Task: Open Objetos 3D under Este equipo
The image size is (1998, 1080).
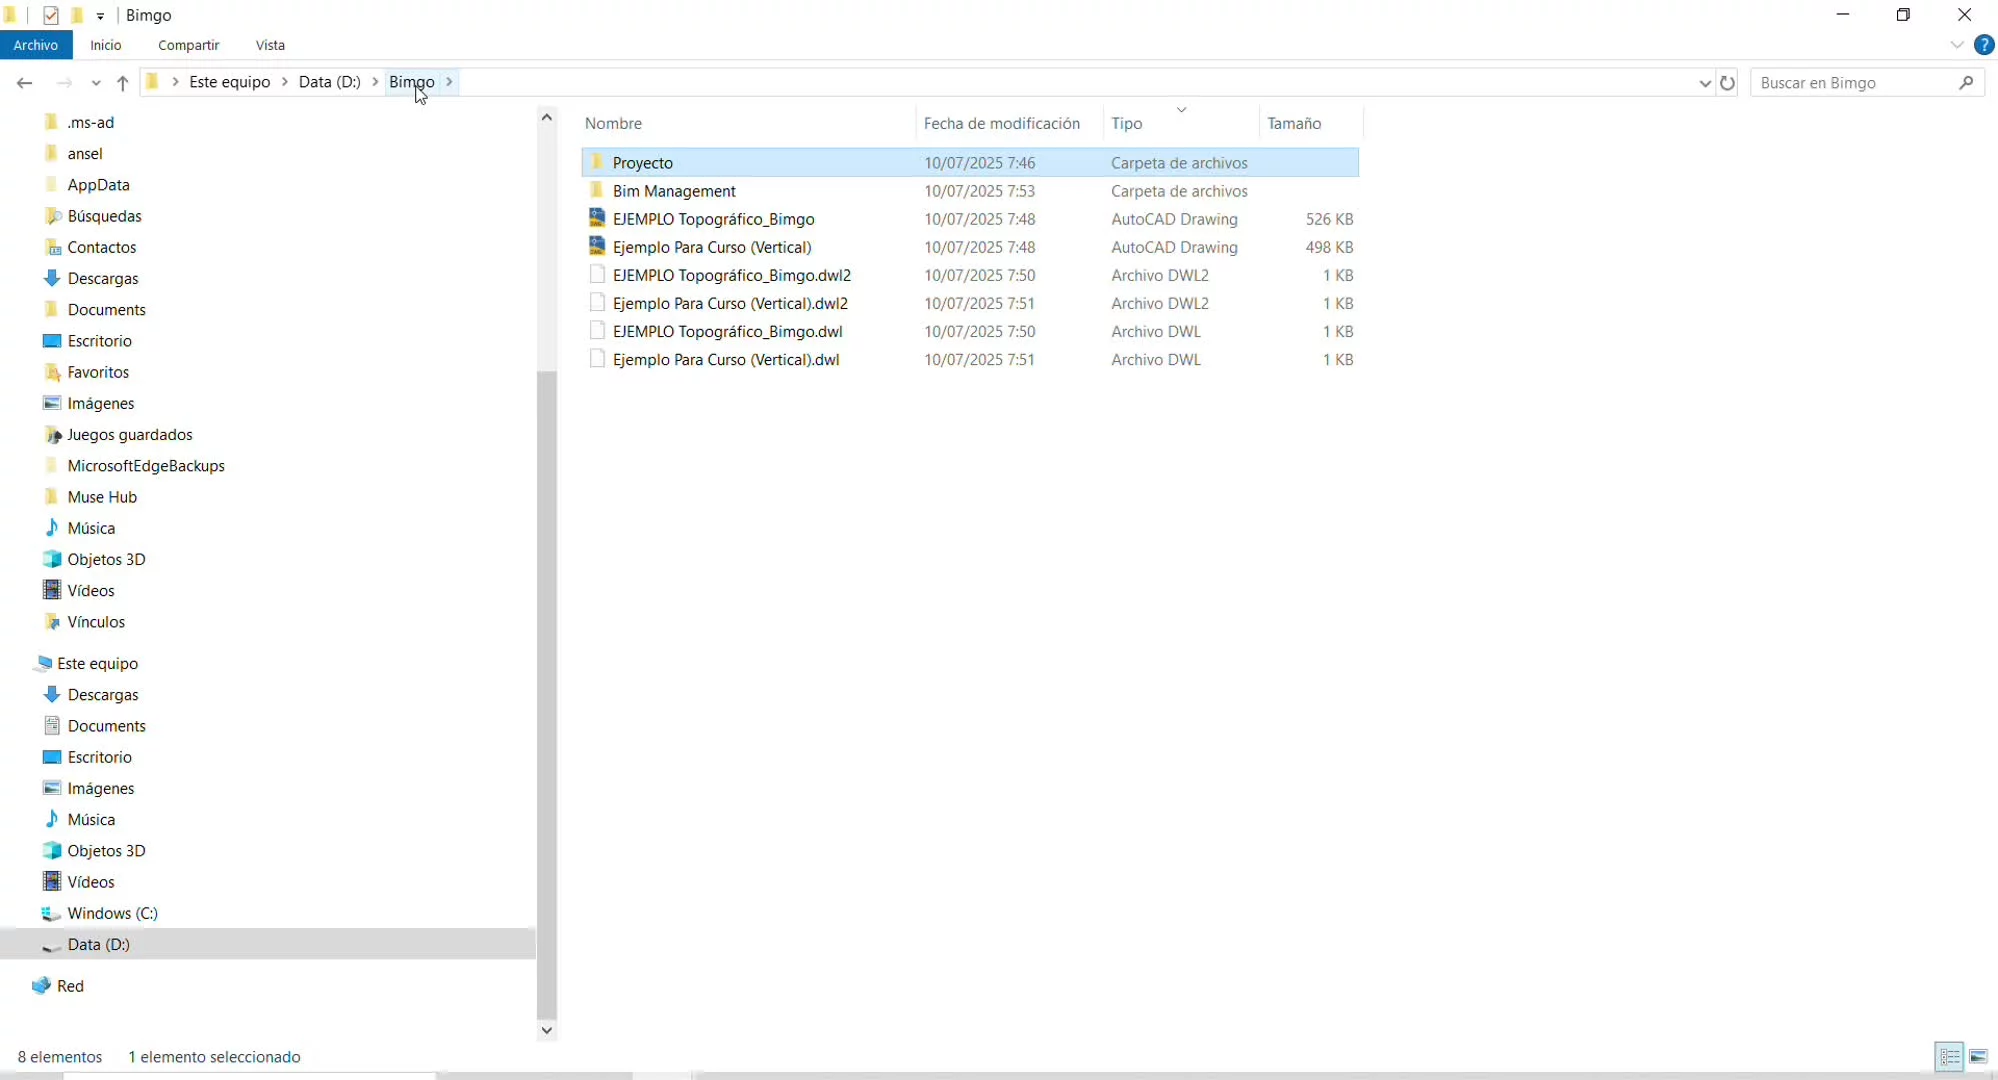Action: point(106,850)
